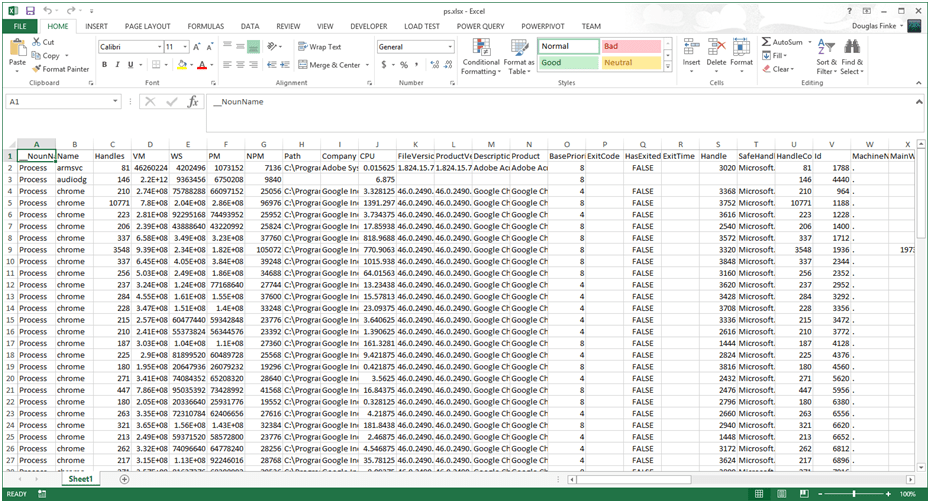Screen dimensions: 931x504
Task: Expand the General number format dropdown
Action: [x=450, y=47]
